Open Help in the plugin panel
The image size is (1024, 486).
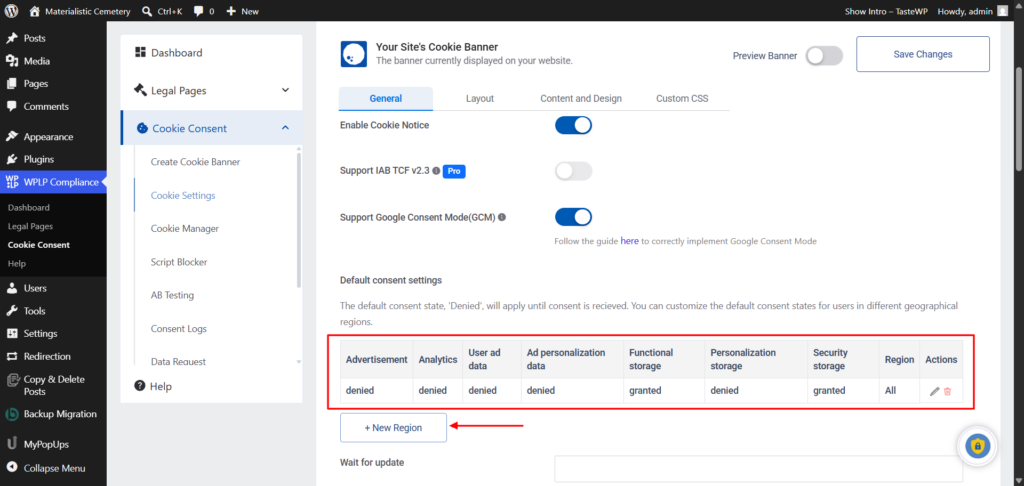coord(153,387)
